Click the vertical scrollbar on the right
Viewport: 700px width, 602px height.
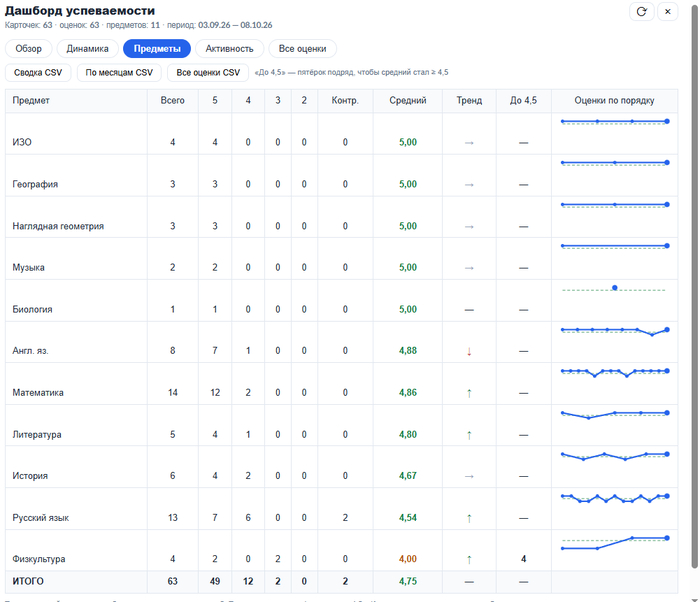pyautogui.click(x=694, y=286)
